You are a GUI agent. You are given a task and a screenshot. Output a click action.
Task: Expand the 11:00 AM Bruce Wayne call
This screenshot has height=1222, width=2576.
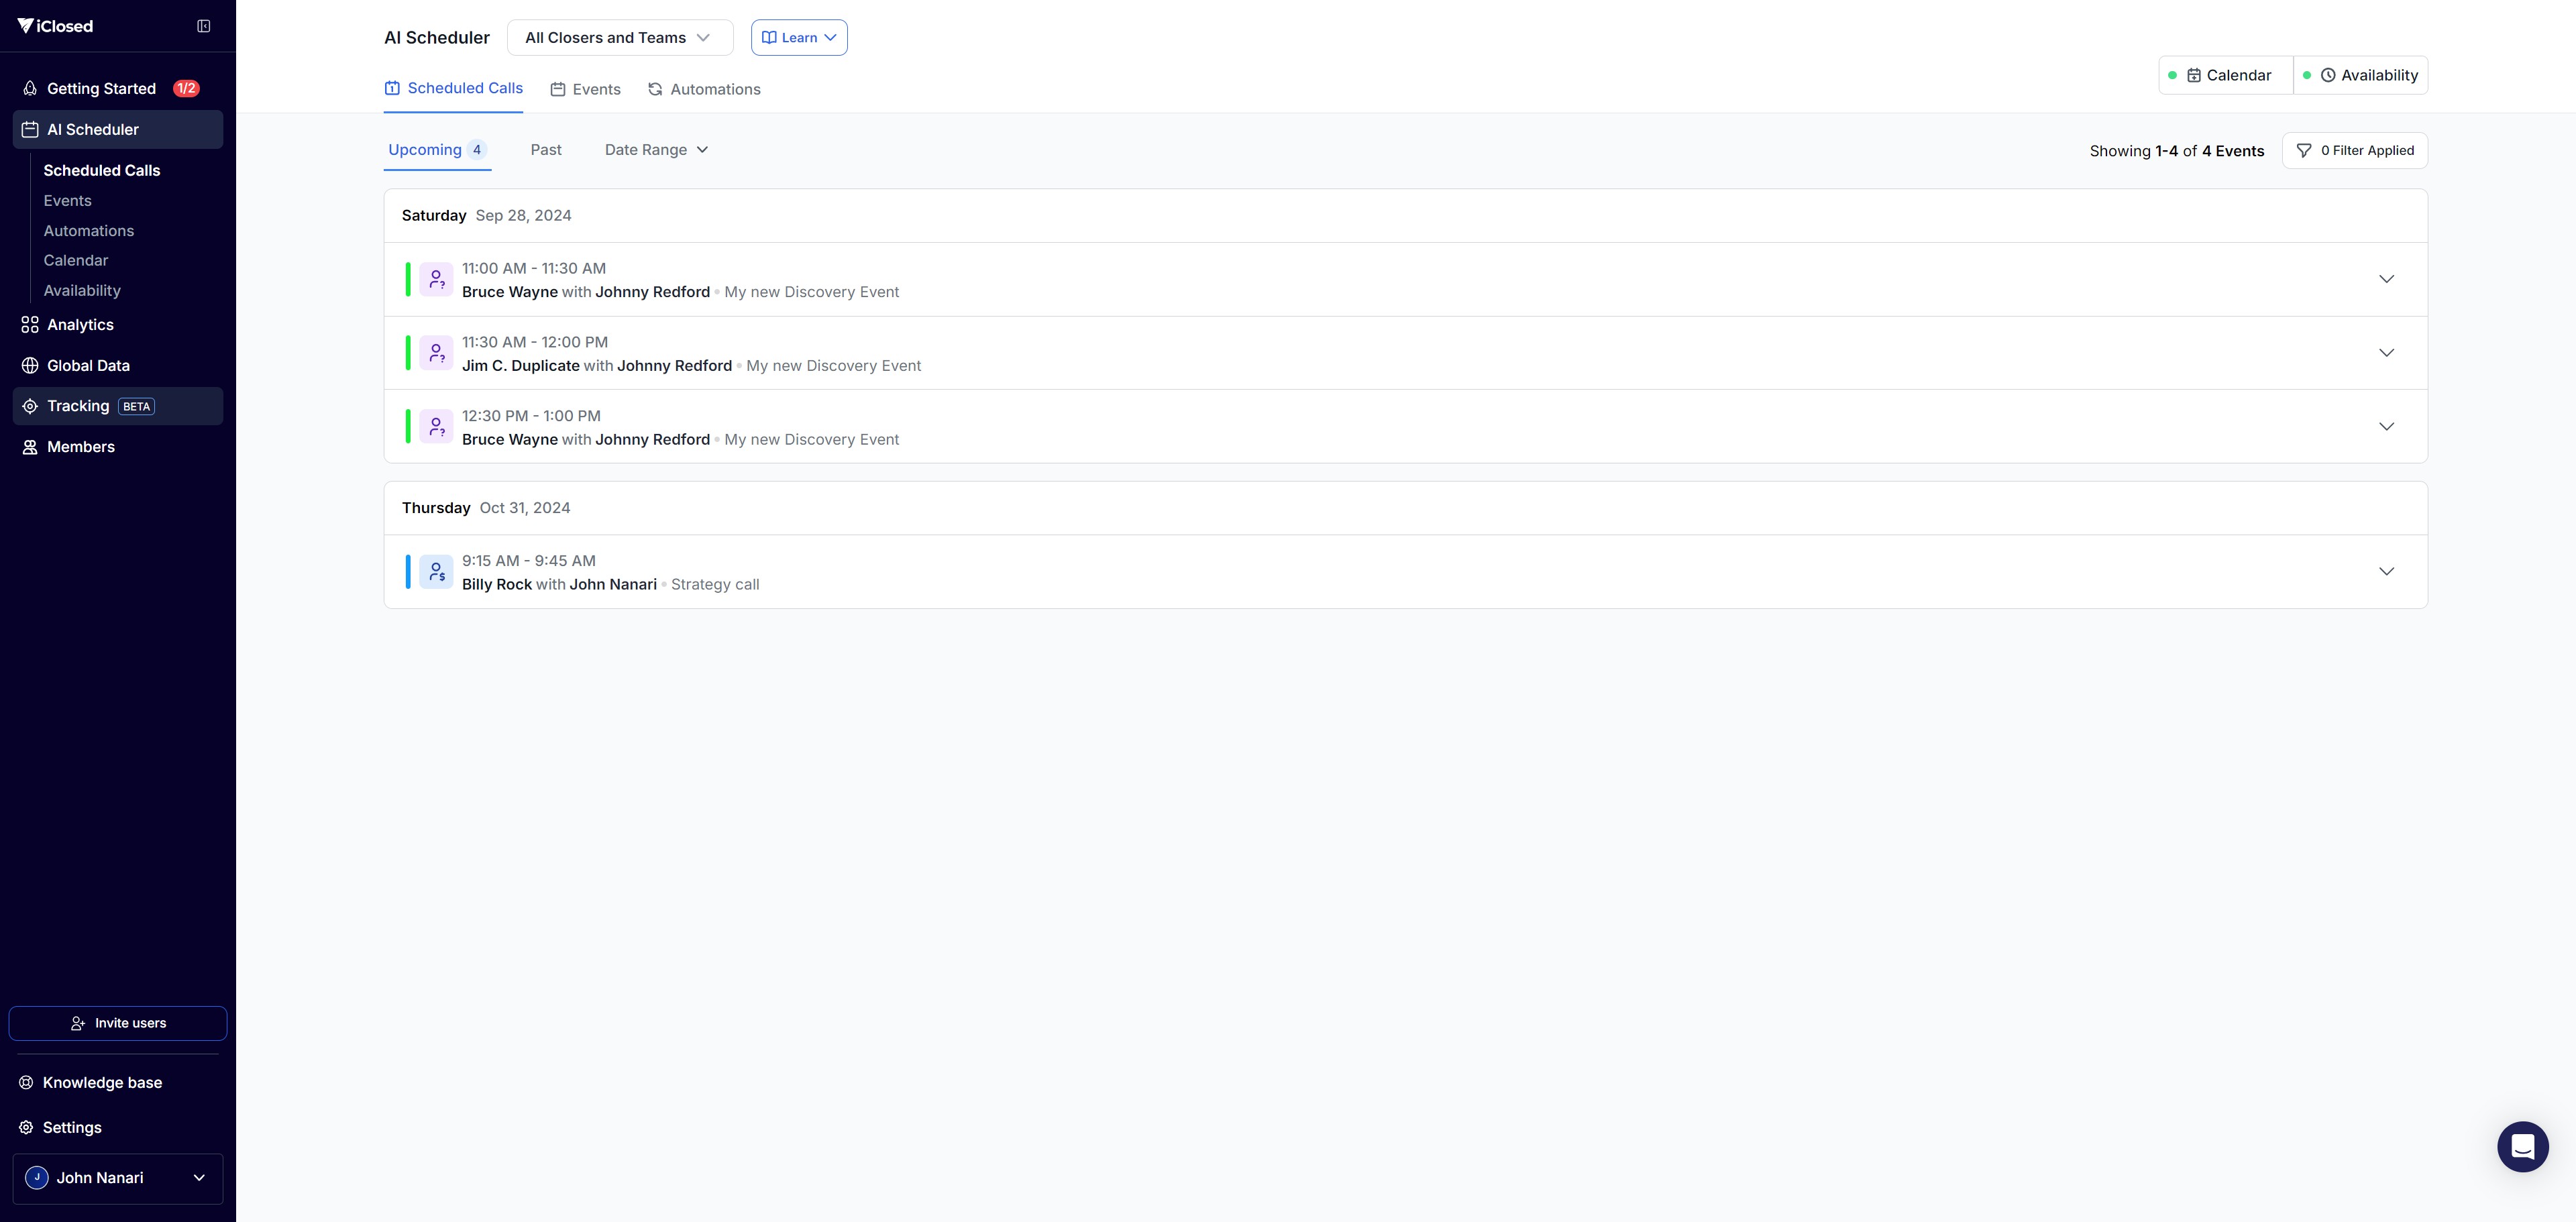tap(2386, 279)
